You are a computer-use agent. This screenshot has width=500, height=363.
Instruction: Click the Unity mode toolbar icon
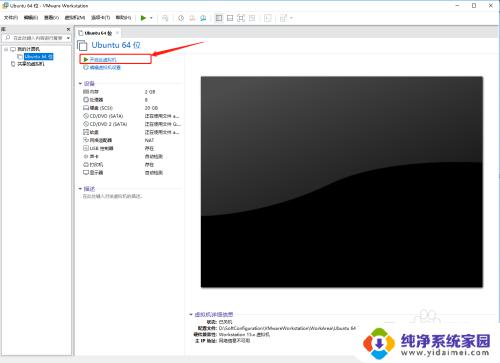252,18
